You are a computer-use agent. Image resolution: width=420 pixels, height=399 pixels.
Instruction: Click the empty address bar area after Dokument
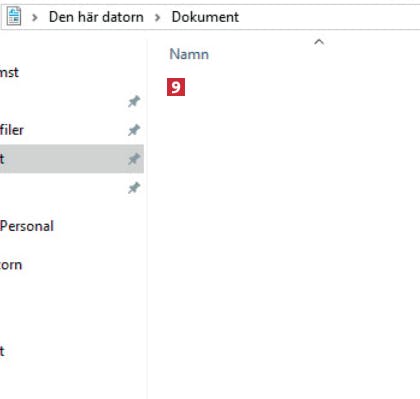tap(330, 17)
